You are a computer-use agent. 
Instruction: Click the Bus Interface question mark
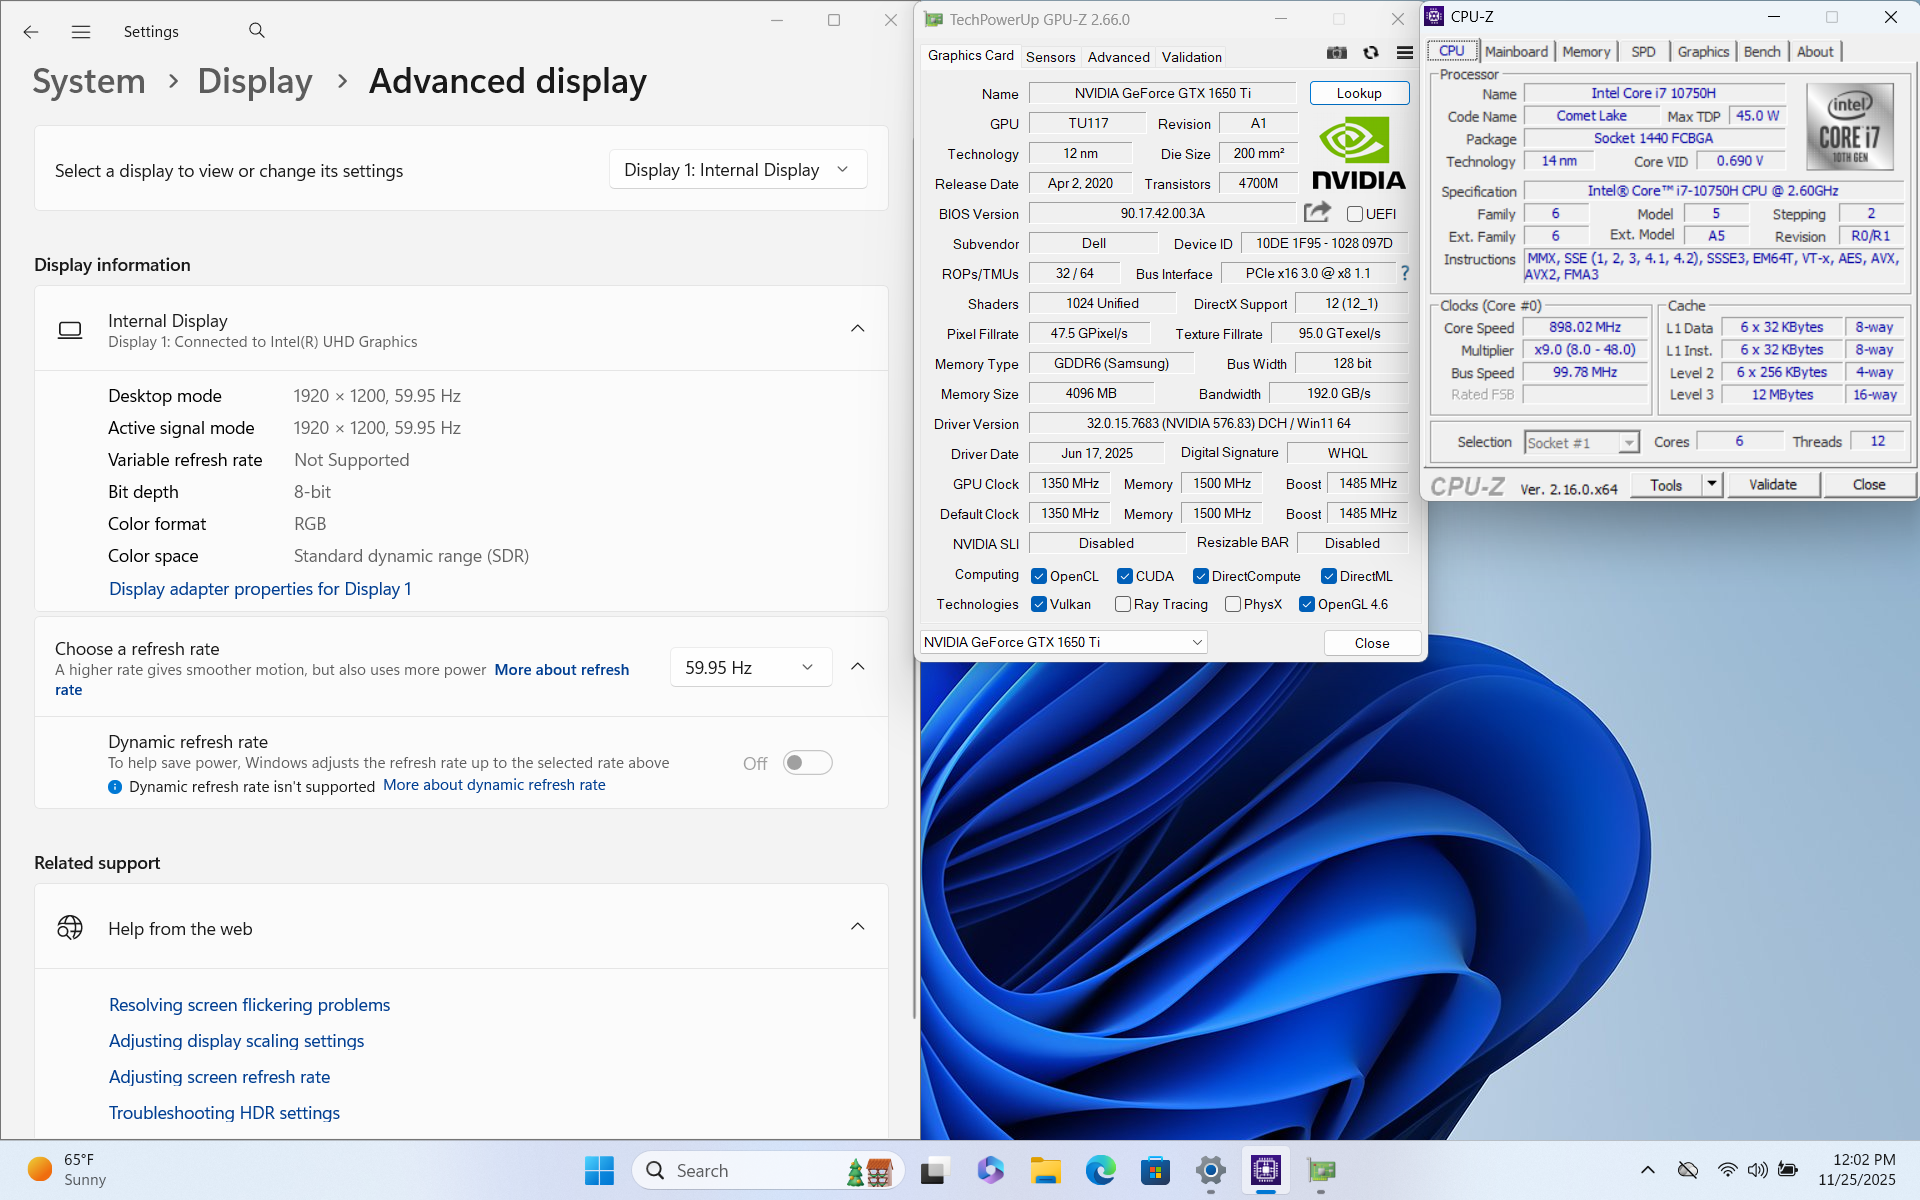pyautogui.click(x=1404, y=273)
